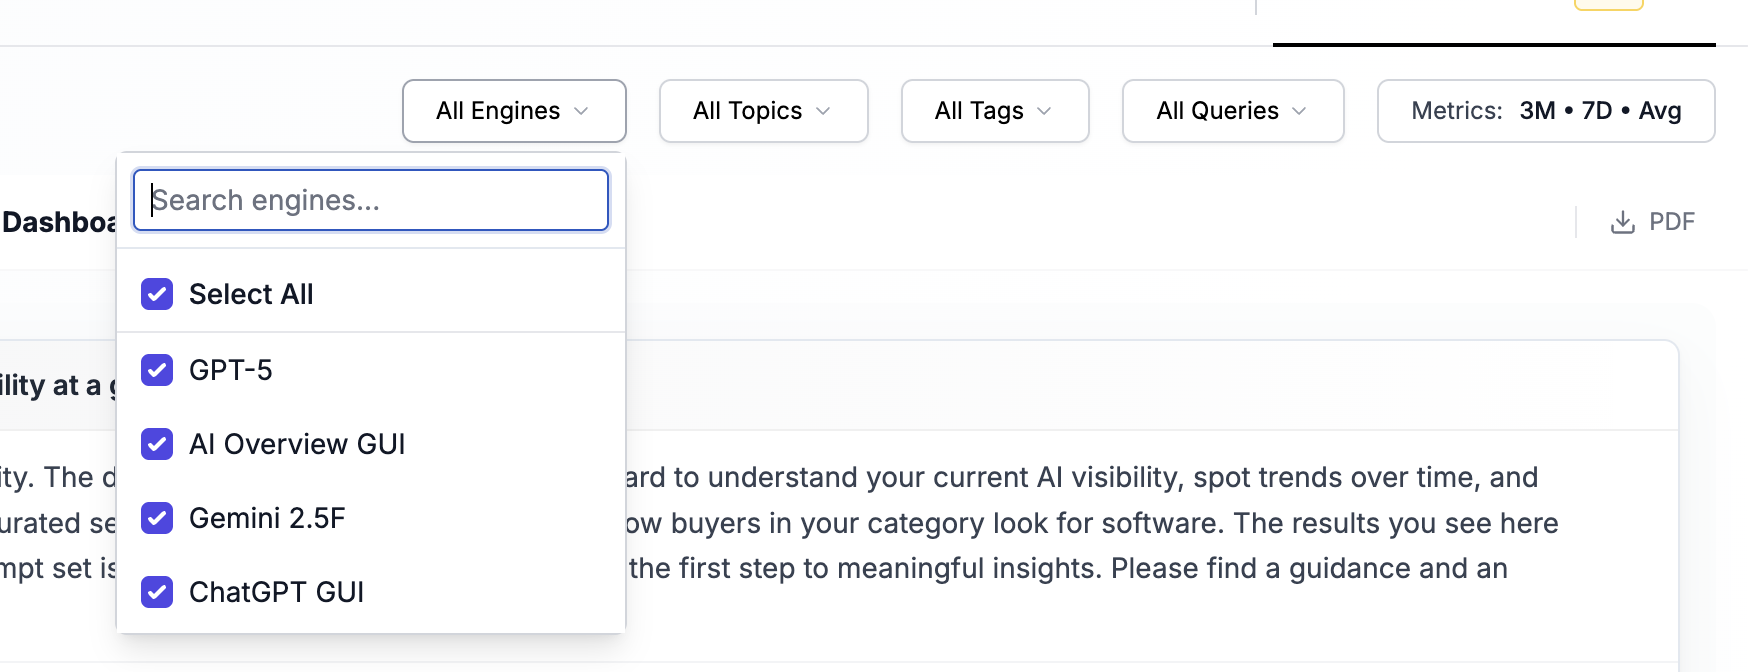1748x672 pixels.
Task: Click the All Engines chevron arrow
Action: point(581,111)
